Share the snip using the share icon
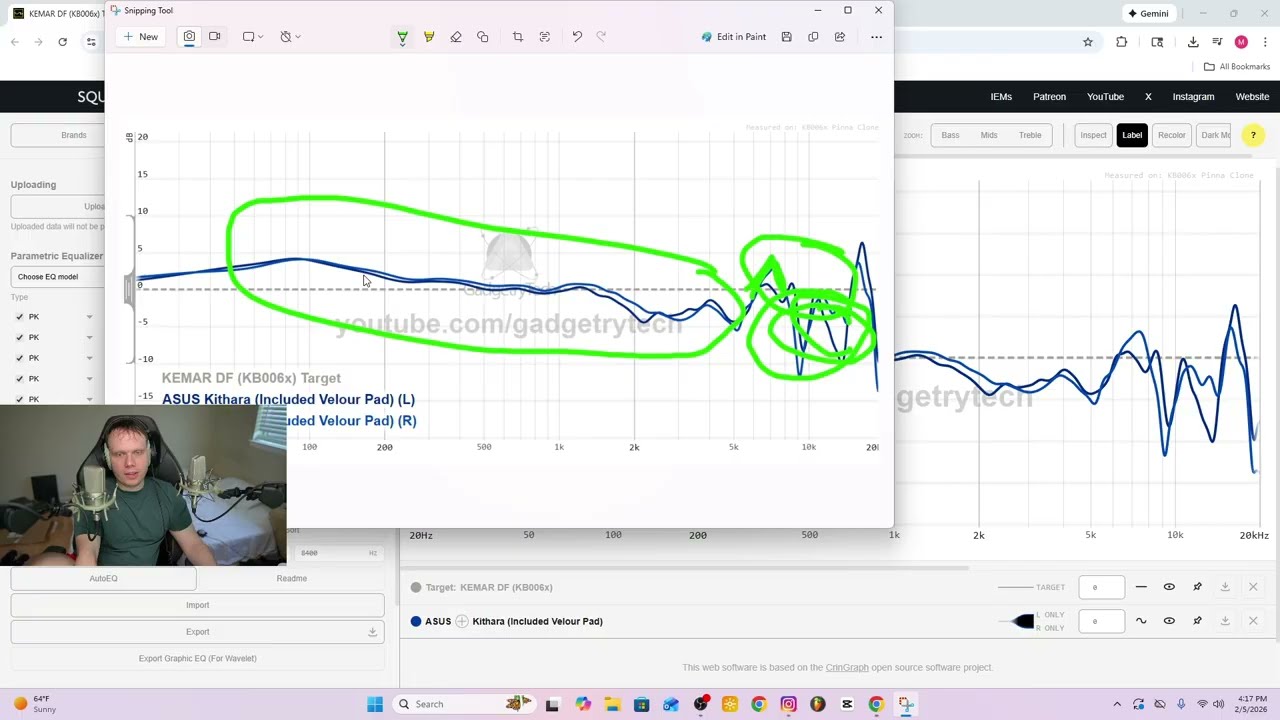This screenshot has height=720, width=1280. coord(840,36)
